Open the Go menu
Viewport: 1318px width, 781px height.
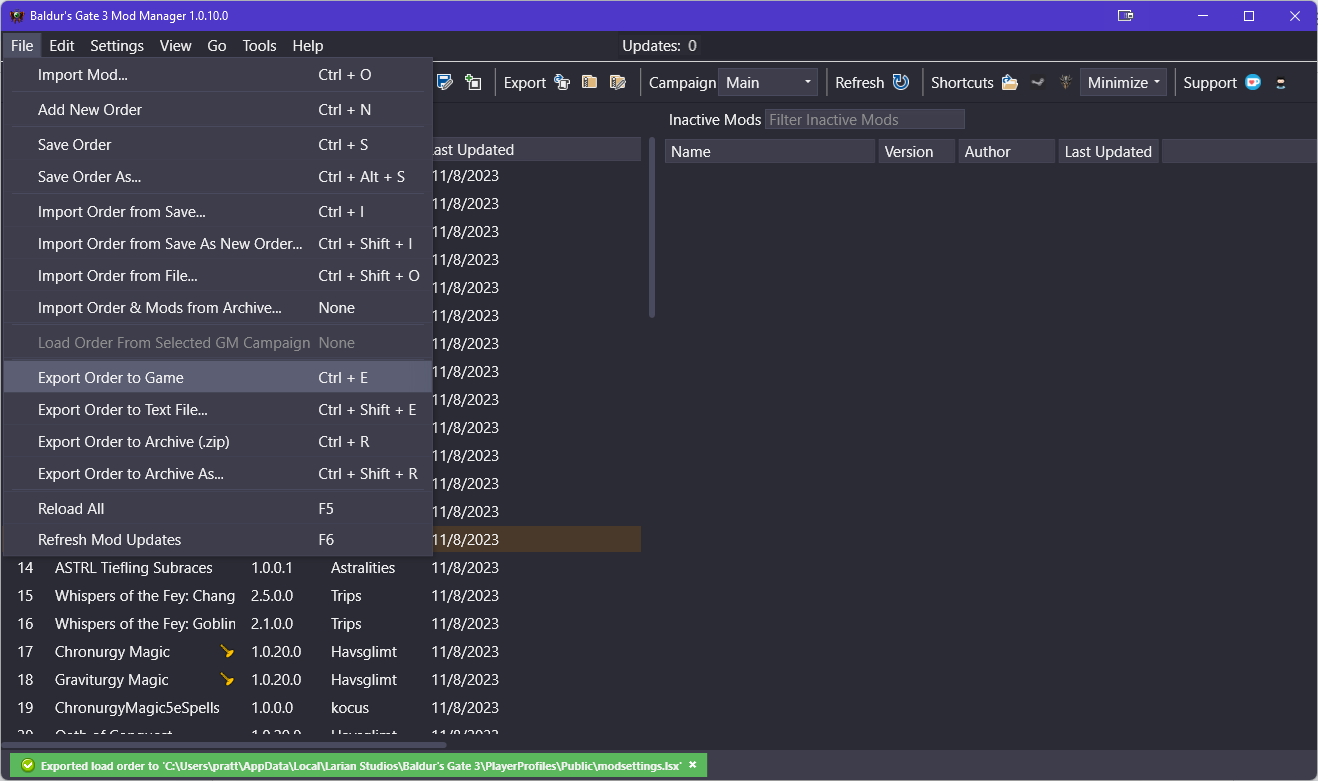pos(217,45)
